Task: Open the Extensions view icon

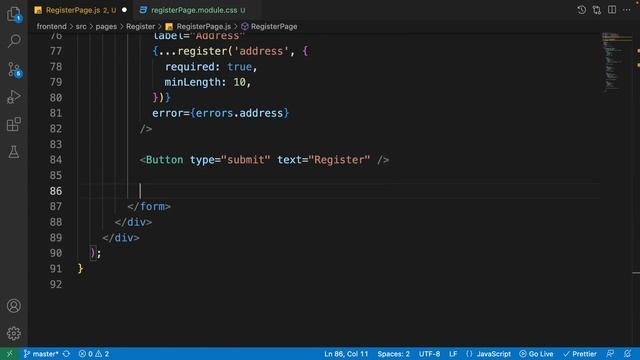Action: pos(14,124)
